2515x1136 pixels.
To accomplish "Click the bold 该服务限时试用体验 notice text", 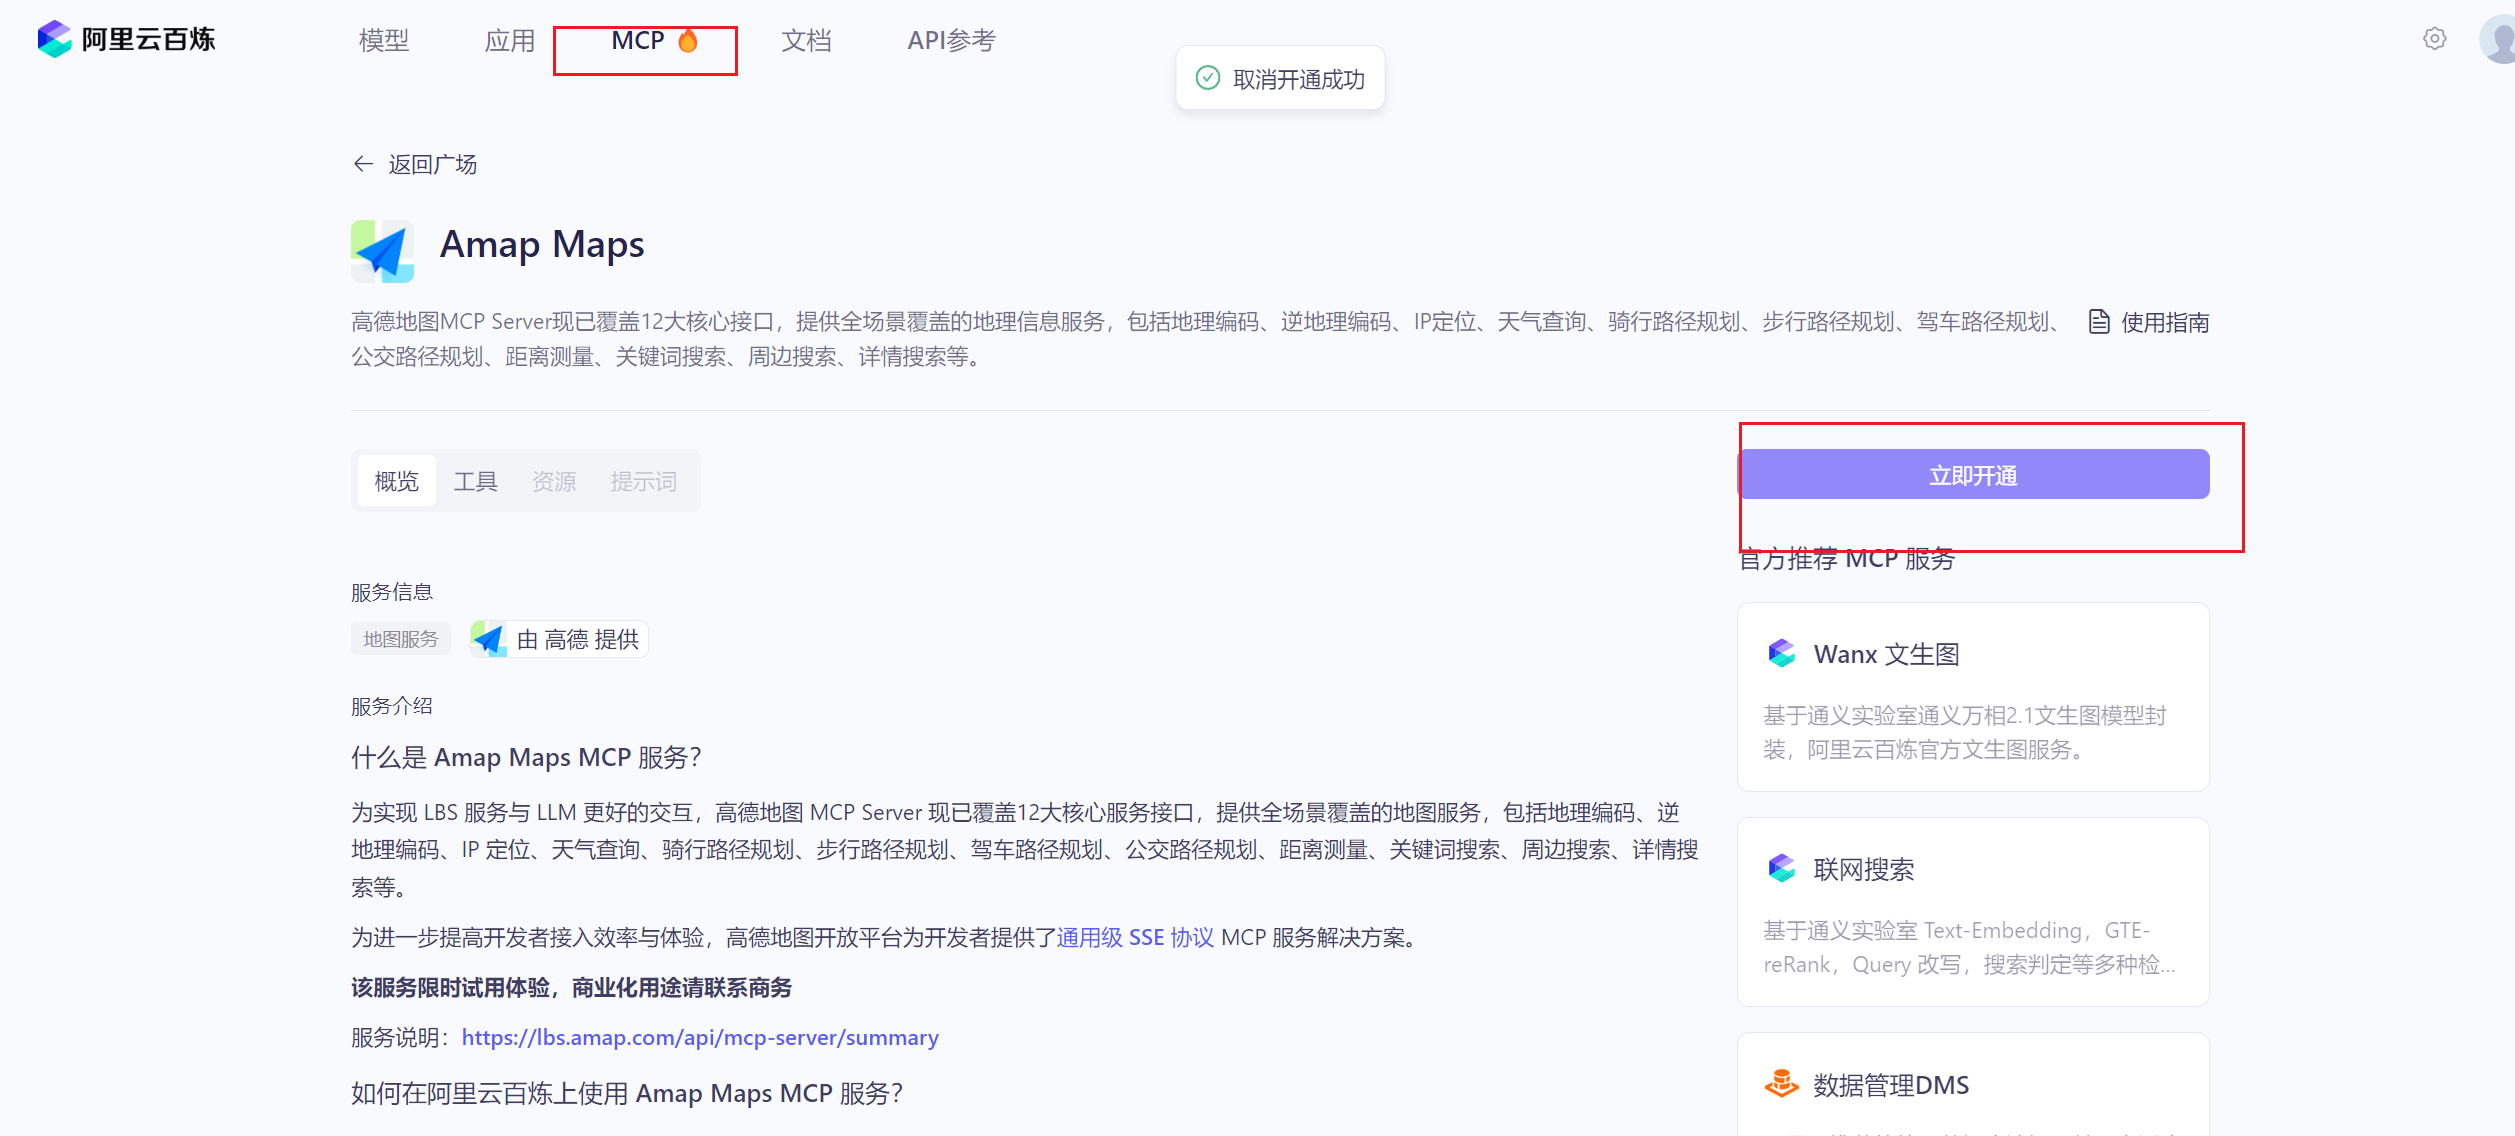I will click(571, 987).
